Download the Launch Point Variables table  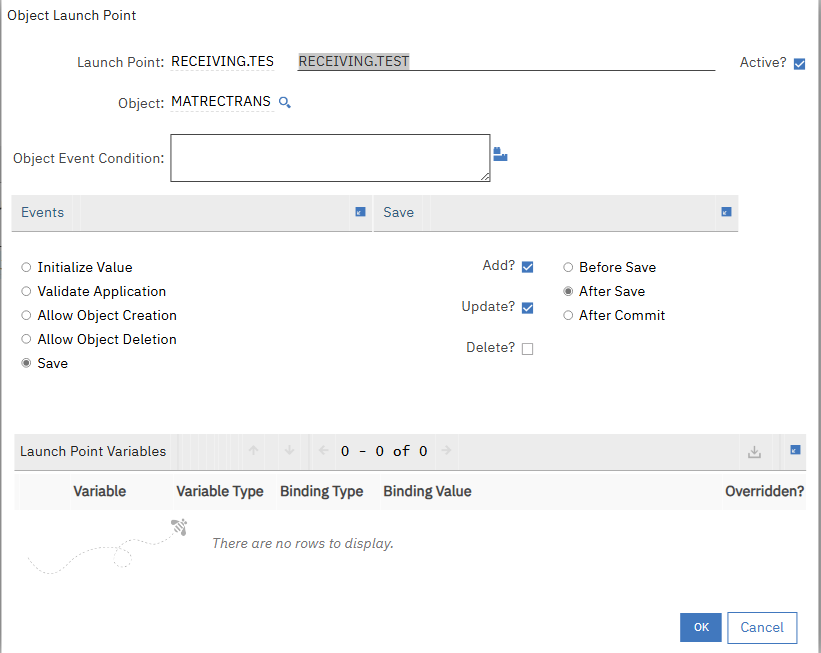tap(755, 452)
